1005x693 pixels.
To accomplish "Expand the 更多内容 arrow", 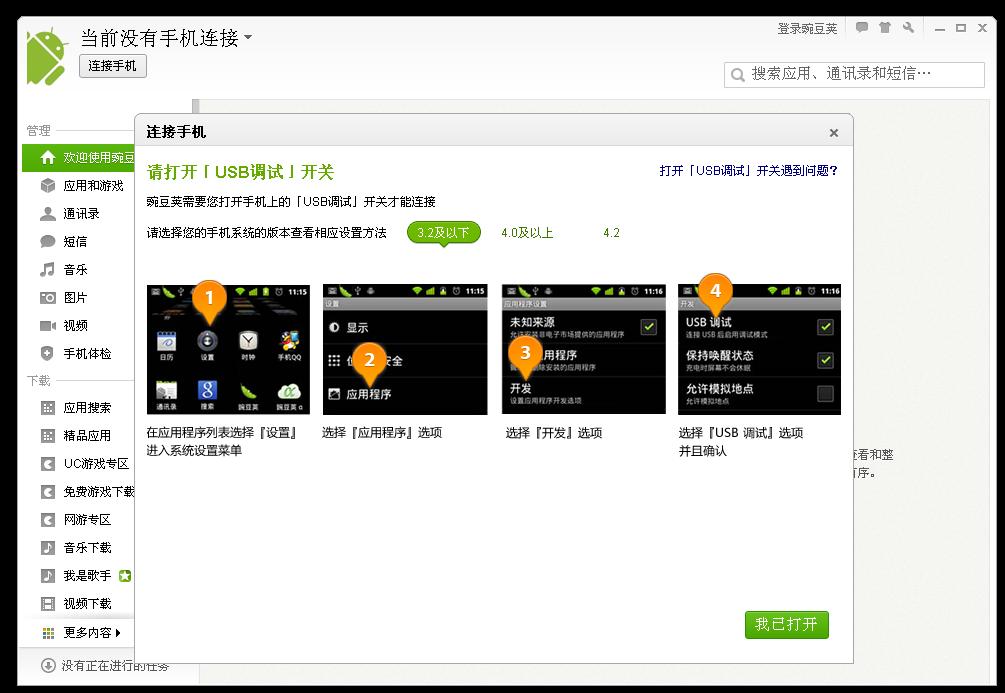I will pyautogui.click(x=118, y=633).
